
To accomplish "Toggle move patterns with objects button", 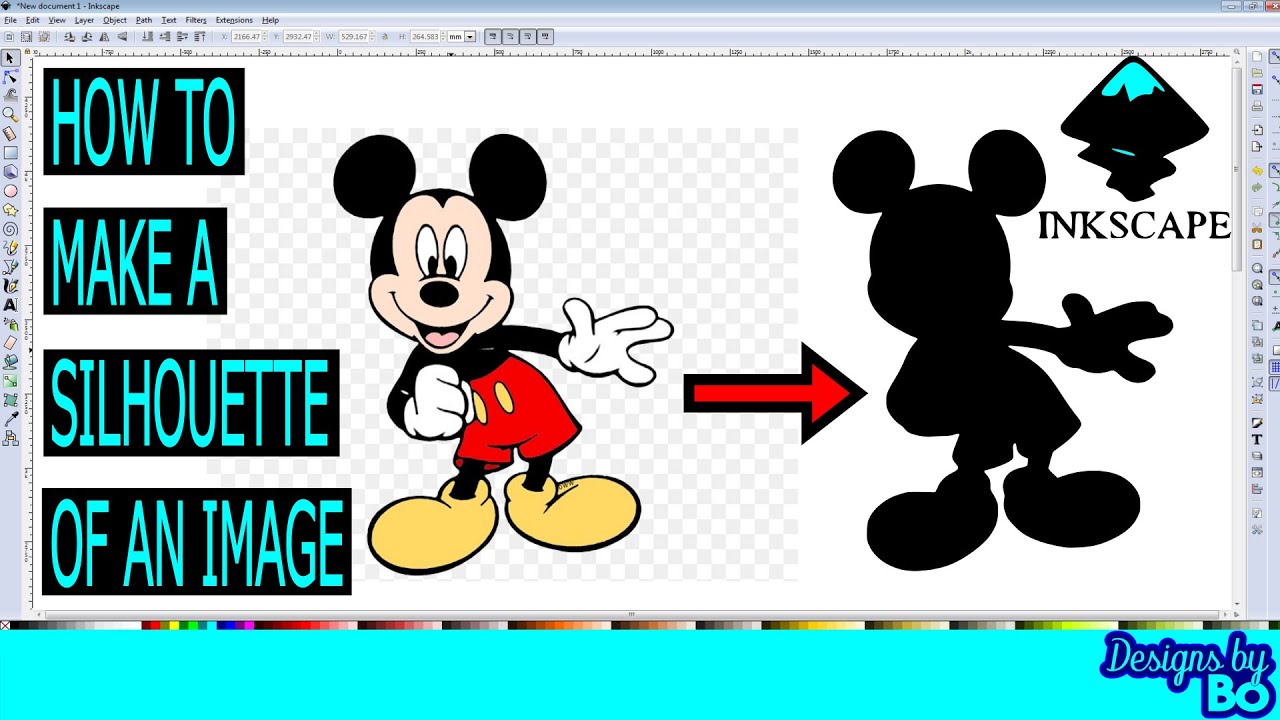I will [545, 37].
